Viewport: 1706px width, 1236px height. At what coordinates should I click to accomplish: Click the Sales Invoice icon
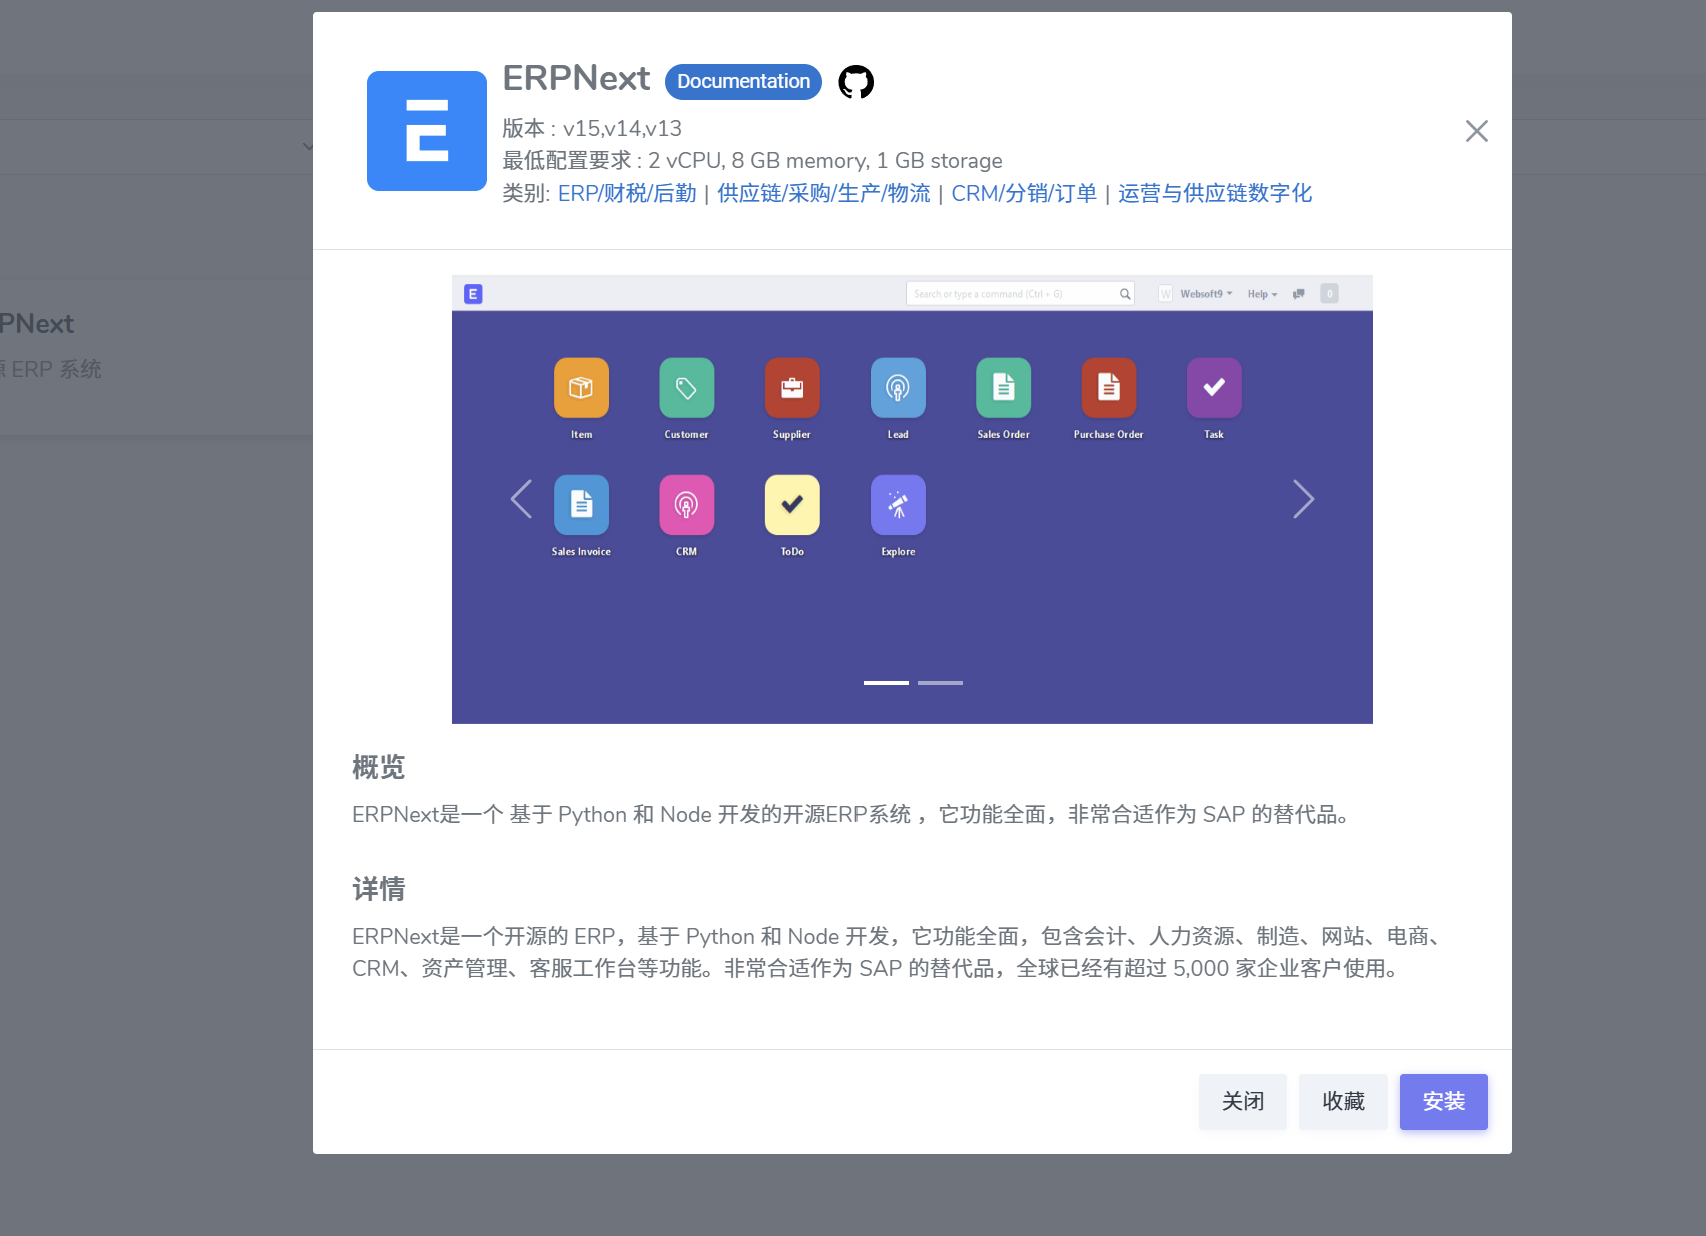point(581,504)
